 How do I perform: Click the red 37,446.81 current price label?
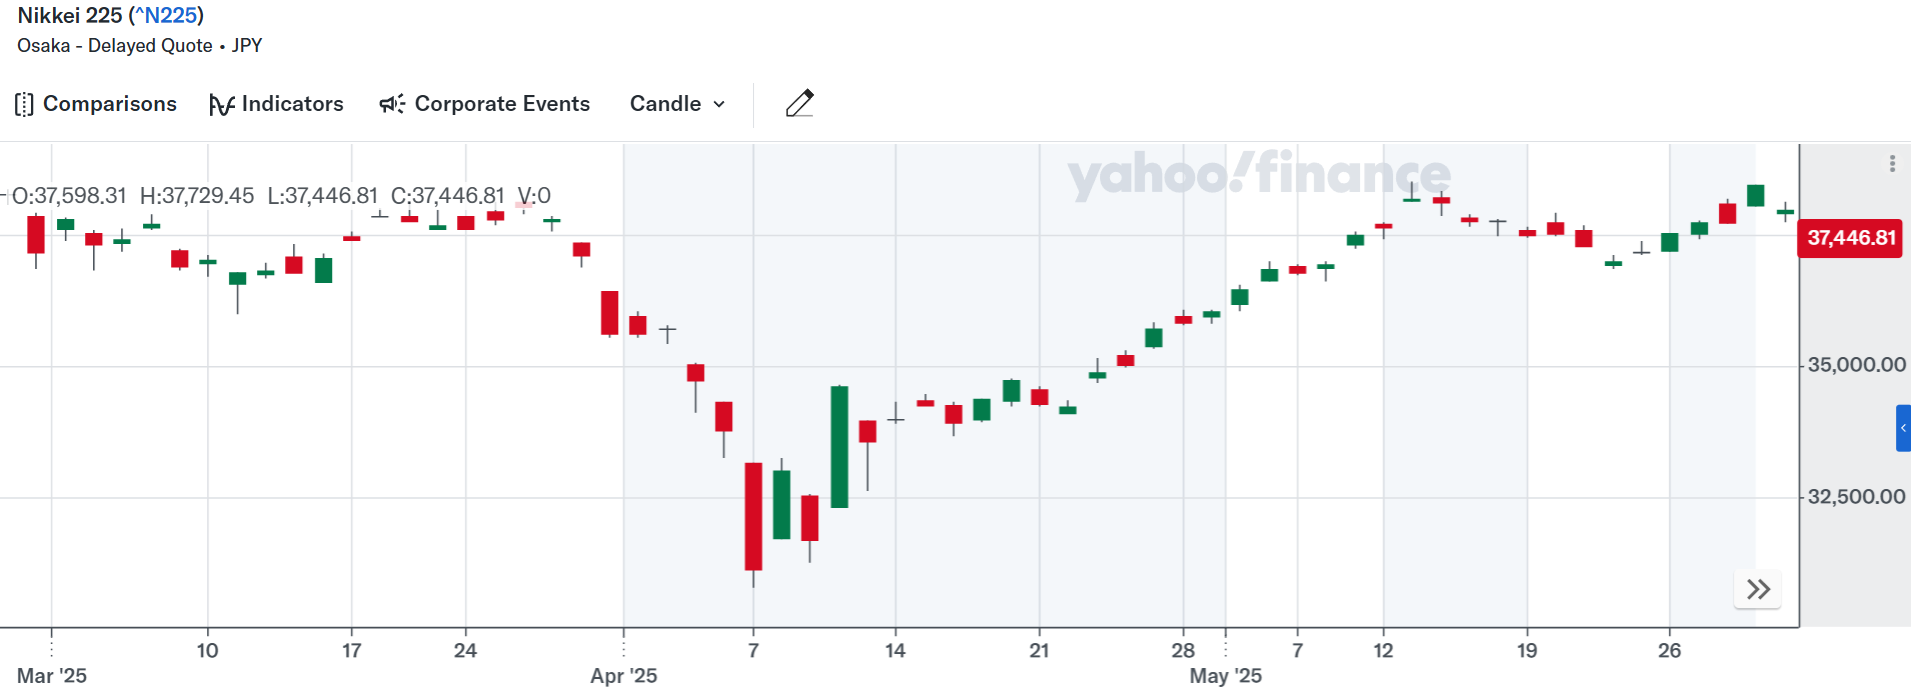[x=1850, y=238]
